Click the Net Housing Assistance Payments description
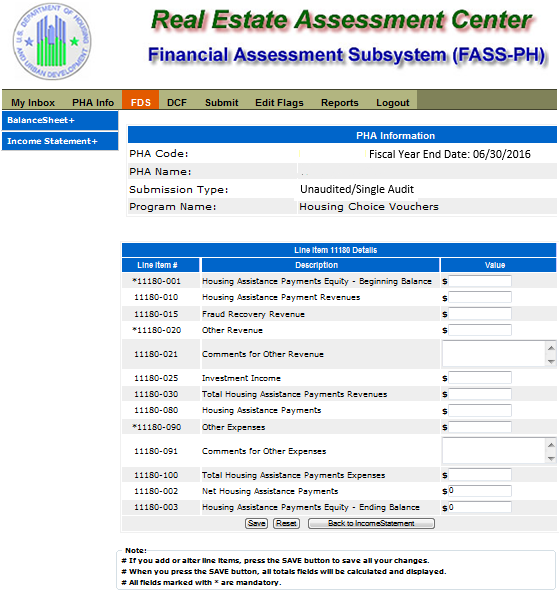The height and width of the screenshot is (595, 559). point(270,491)
